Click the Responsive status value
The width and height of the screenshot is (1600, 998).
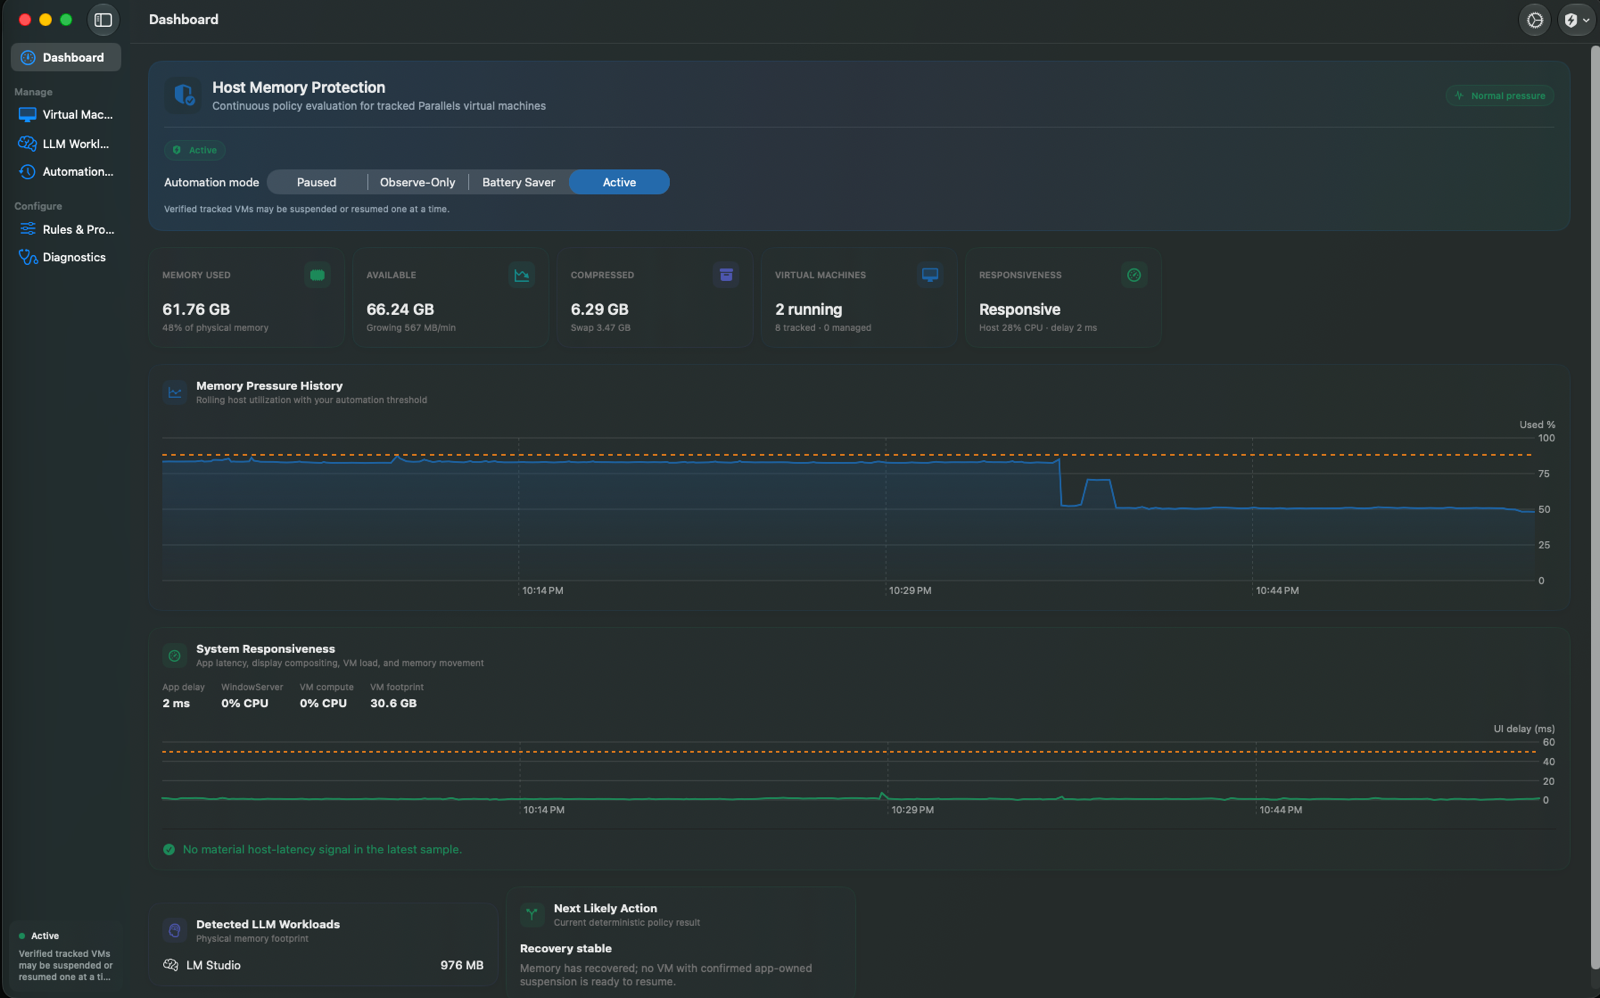tap(1020, 310)
